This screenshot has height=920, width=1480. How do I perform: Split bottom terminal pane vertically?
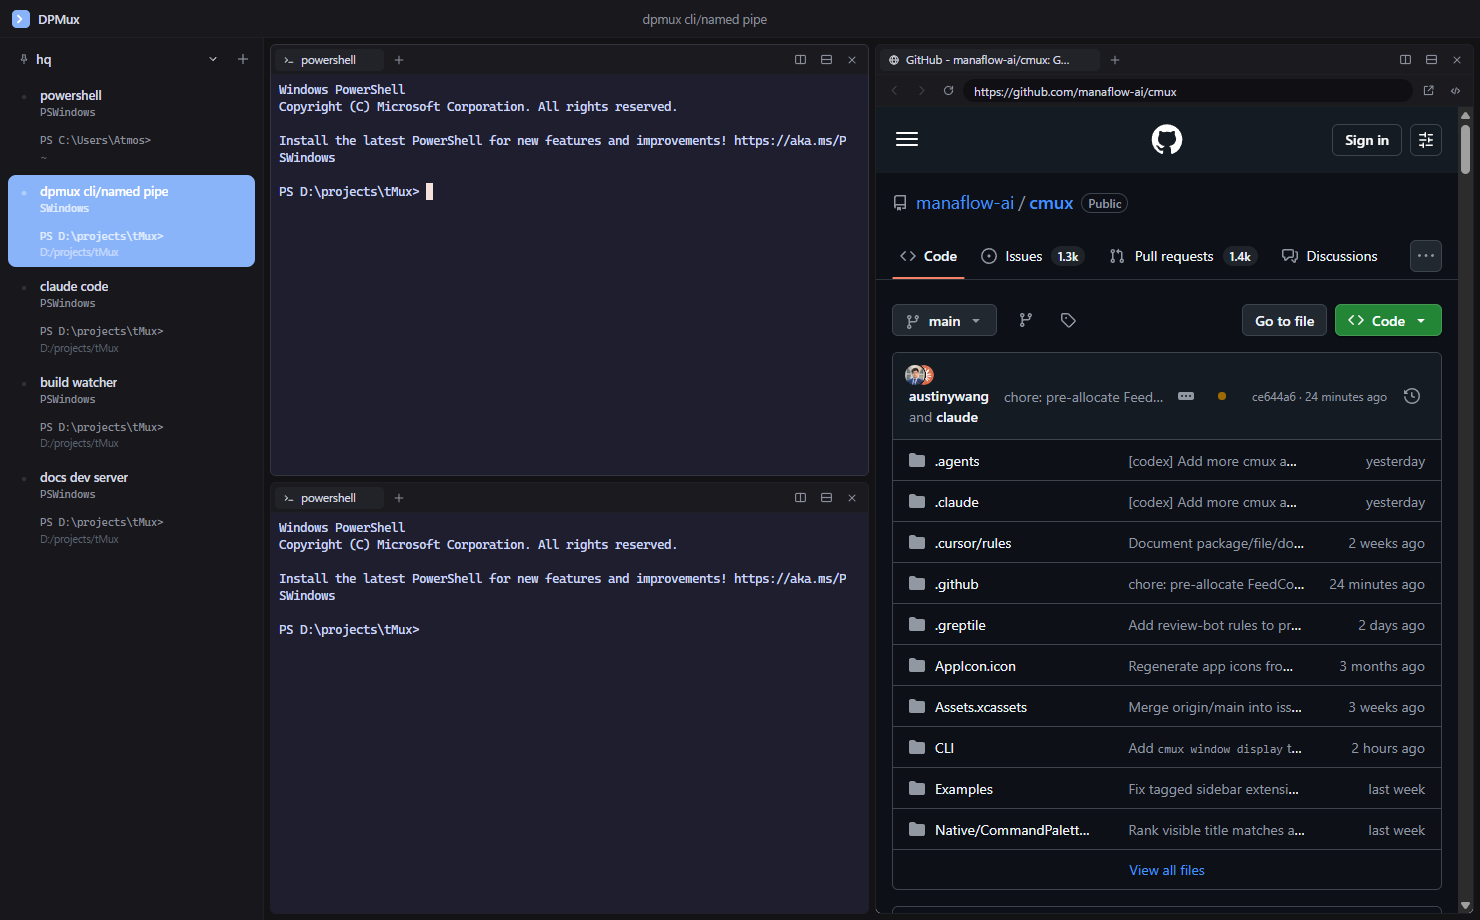pos(800,498)
